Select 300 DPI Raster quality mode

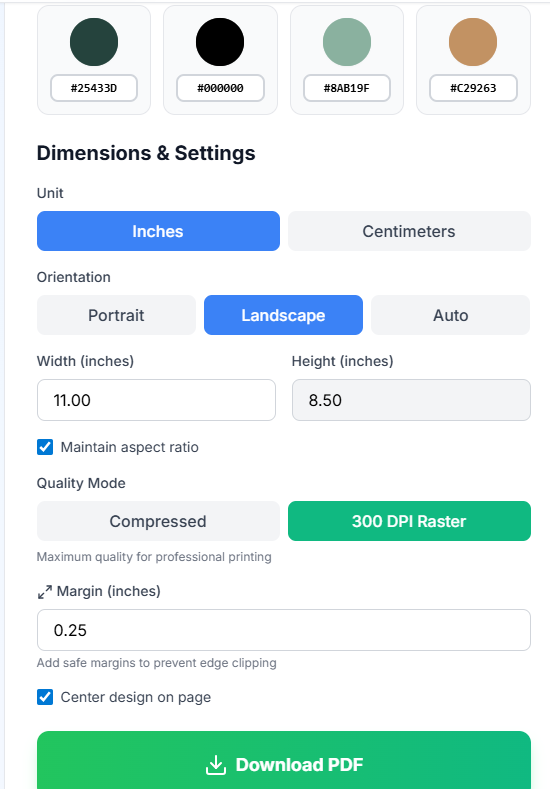click(x=409, y=521)
